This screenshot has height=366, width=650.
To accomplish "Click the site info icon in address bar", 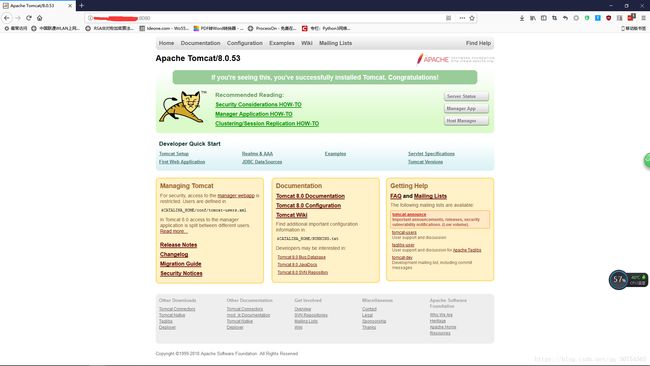I will [x=90, y=18].
